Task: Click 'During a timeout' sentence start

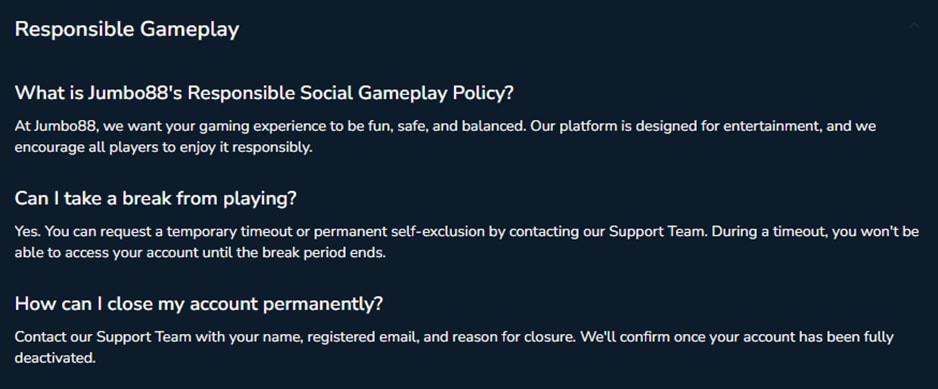Action: click(x=769, y=232)
